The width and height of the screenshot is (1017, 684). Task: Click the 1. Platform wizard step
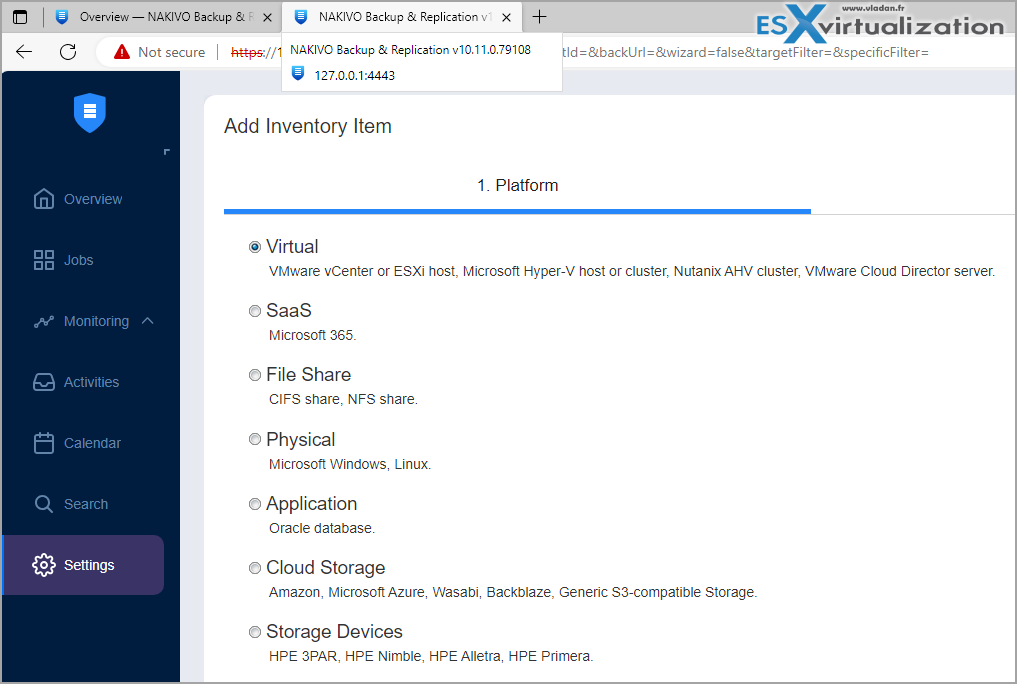(x=518, y=185)
